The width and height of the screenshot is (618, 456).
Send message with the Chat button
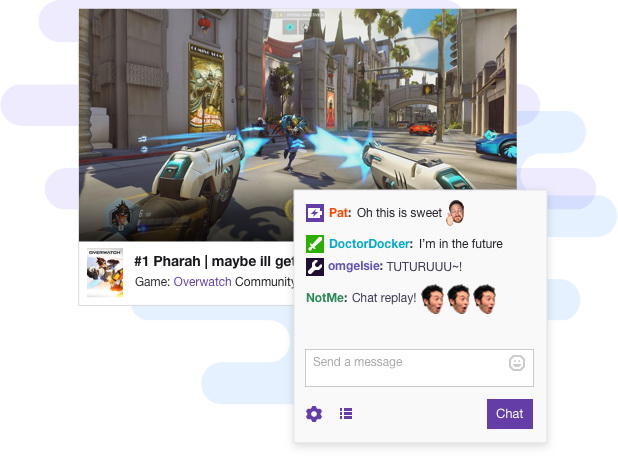pyautogui.click(x=510, y=414)
